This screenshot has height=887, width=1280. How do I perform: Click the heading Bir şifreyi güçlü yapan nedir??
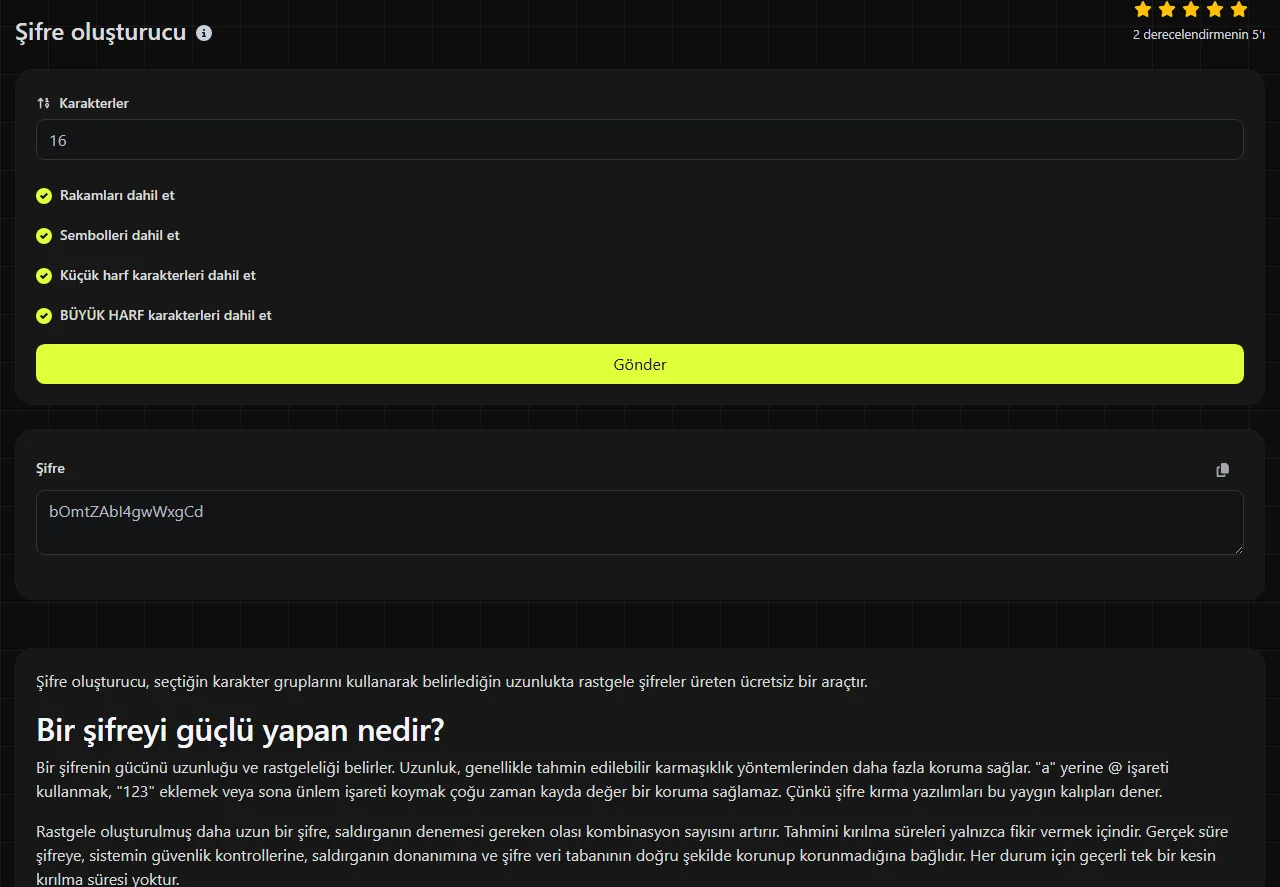tap(240, 730)
